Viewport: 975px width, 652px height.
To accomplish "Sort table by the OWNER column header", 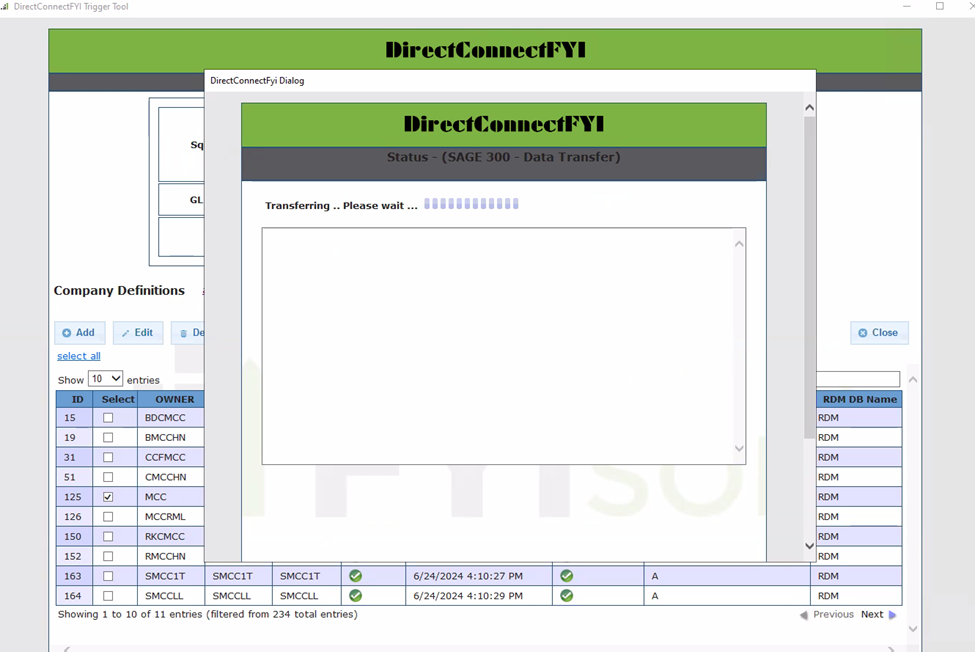I will click(171, 399).
